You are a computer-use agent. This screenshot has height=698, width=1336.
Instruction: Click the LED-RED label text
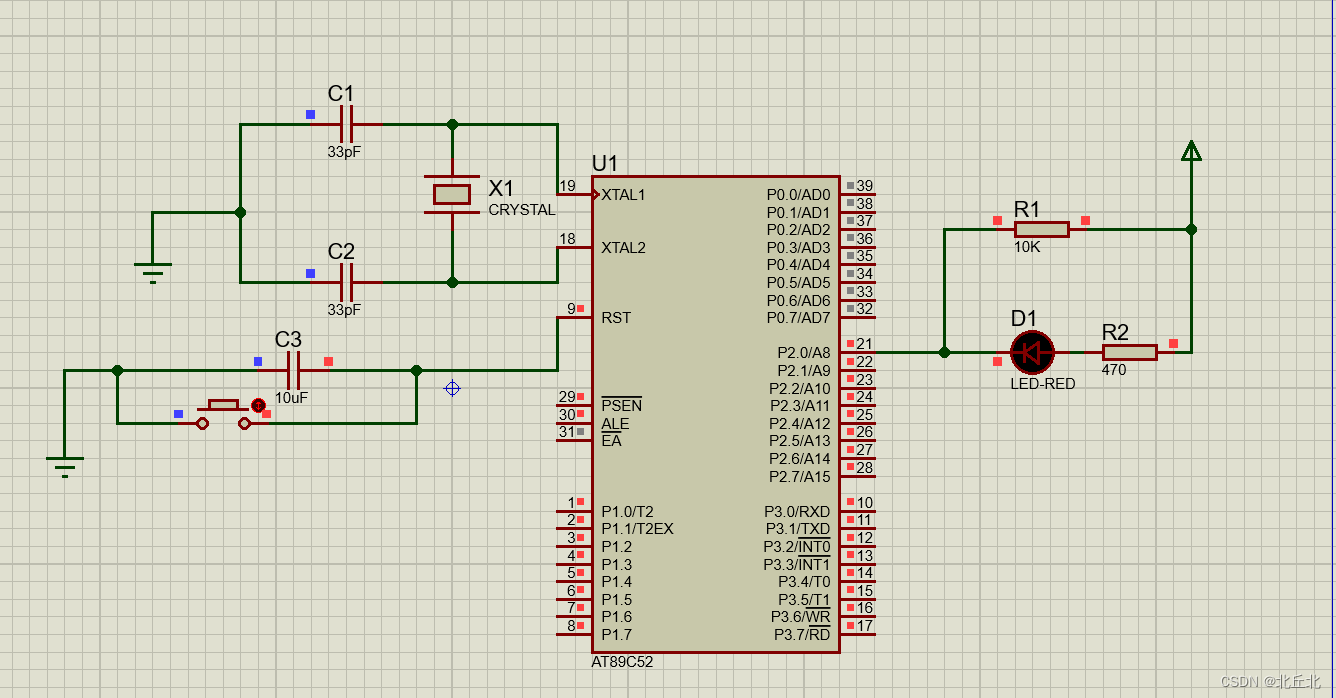(1043, 384)
